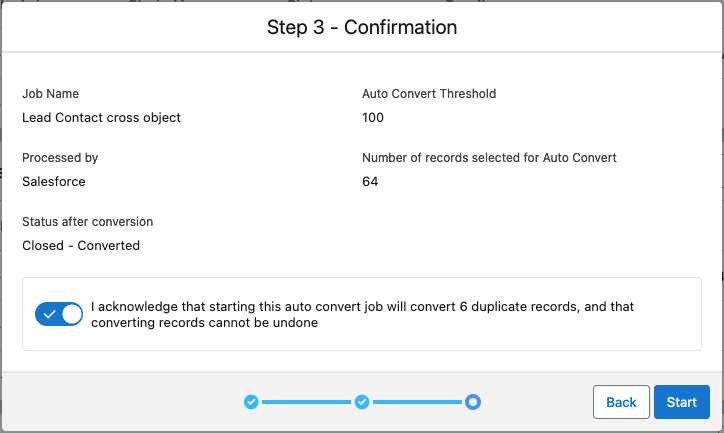Select the job name value Lead Contact cross object

tap(101, 118)
